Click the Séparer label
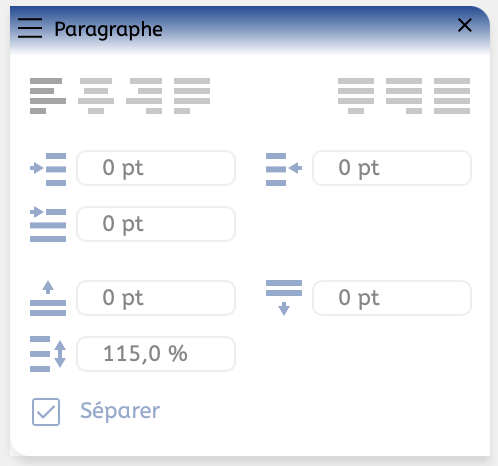Viewport: 498px width, 466px height. click(x=120, y=411)
